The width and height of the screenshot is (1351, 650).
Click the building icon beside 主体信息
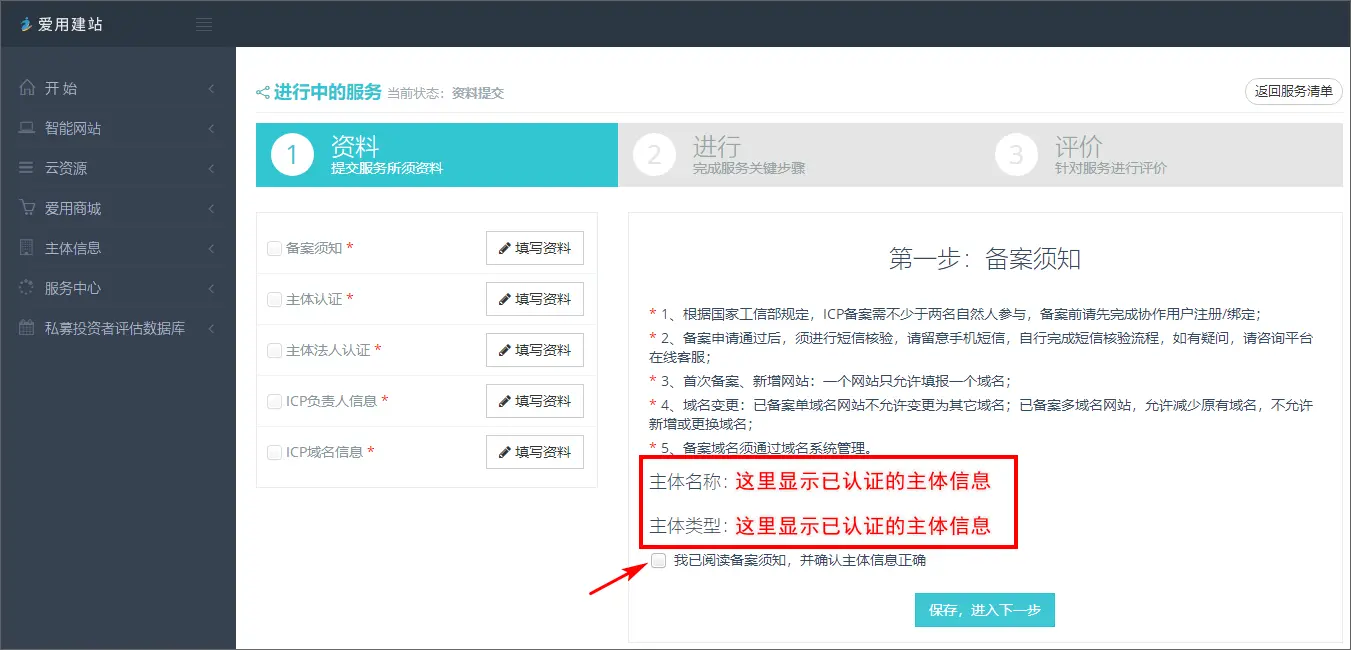click(x=27, y=248)
